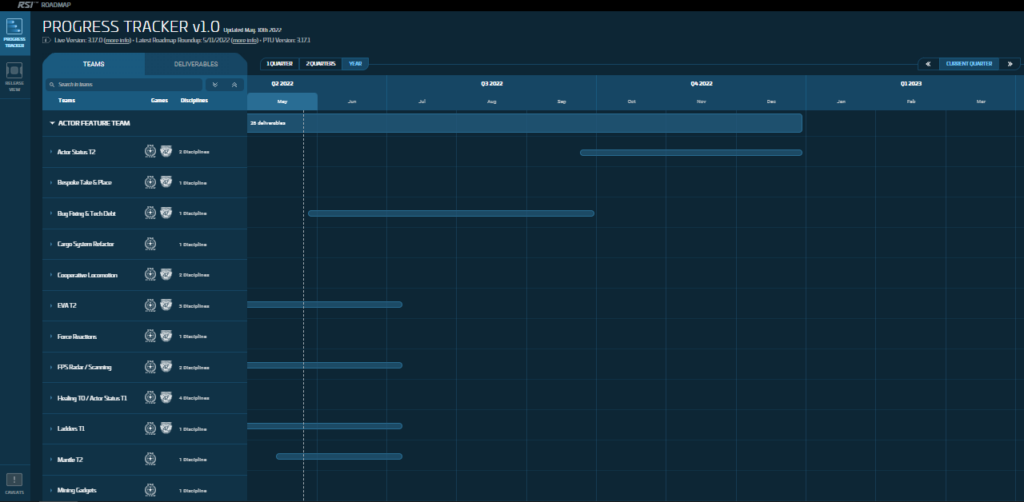Screen dimensions: 1024x502
Task: Click the Actor Status T2 timeline bar
Action: pos(691,152)
